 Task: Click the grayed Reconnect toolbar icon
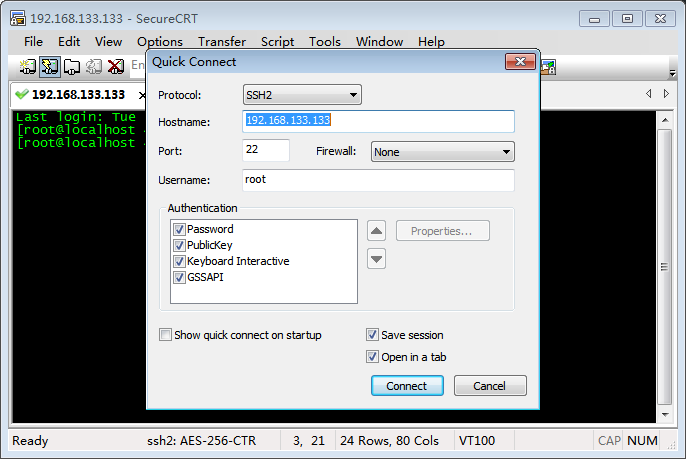pyautogui.click(x=94, y=67)
